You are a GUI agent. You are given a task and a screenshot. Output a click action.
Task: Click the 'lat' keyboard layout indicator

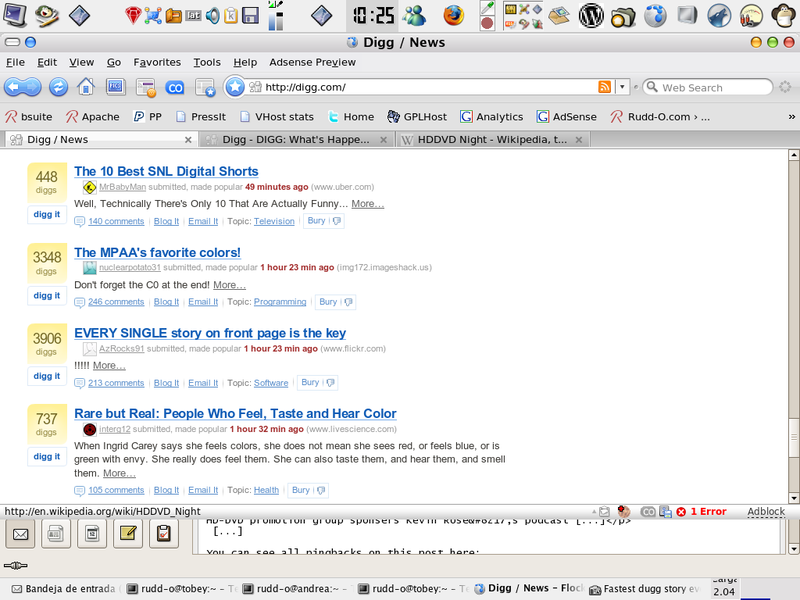(x=193, y=16)
